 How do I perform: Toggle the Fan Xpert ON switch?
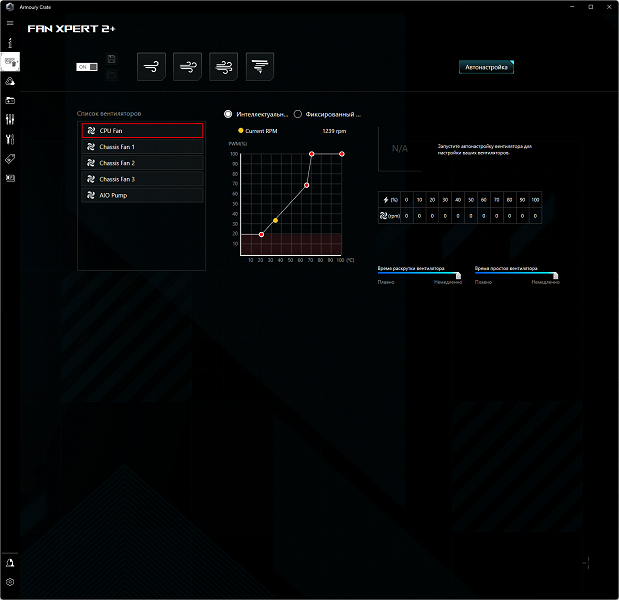pos(87,67)
